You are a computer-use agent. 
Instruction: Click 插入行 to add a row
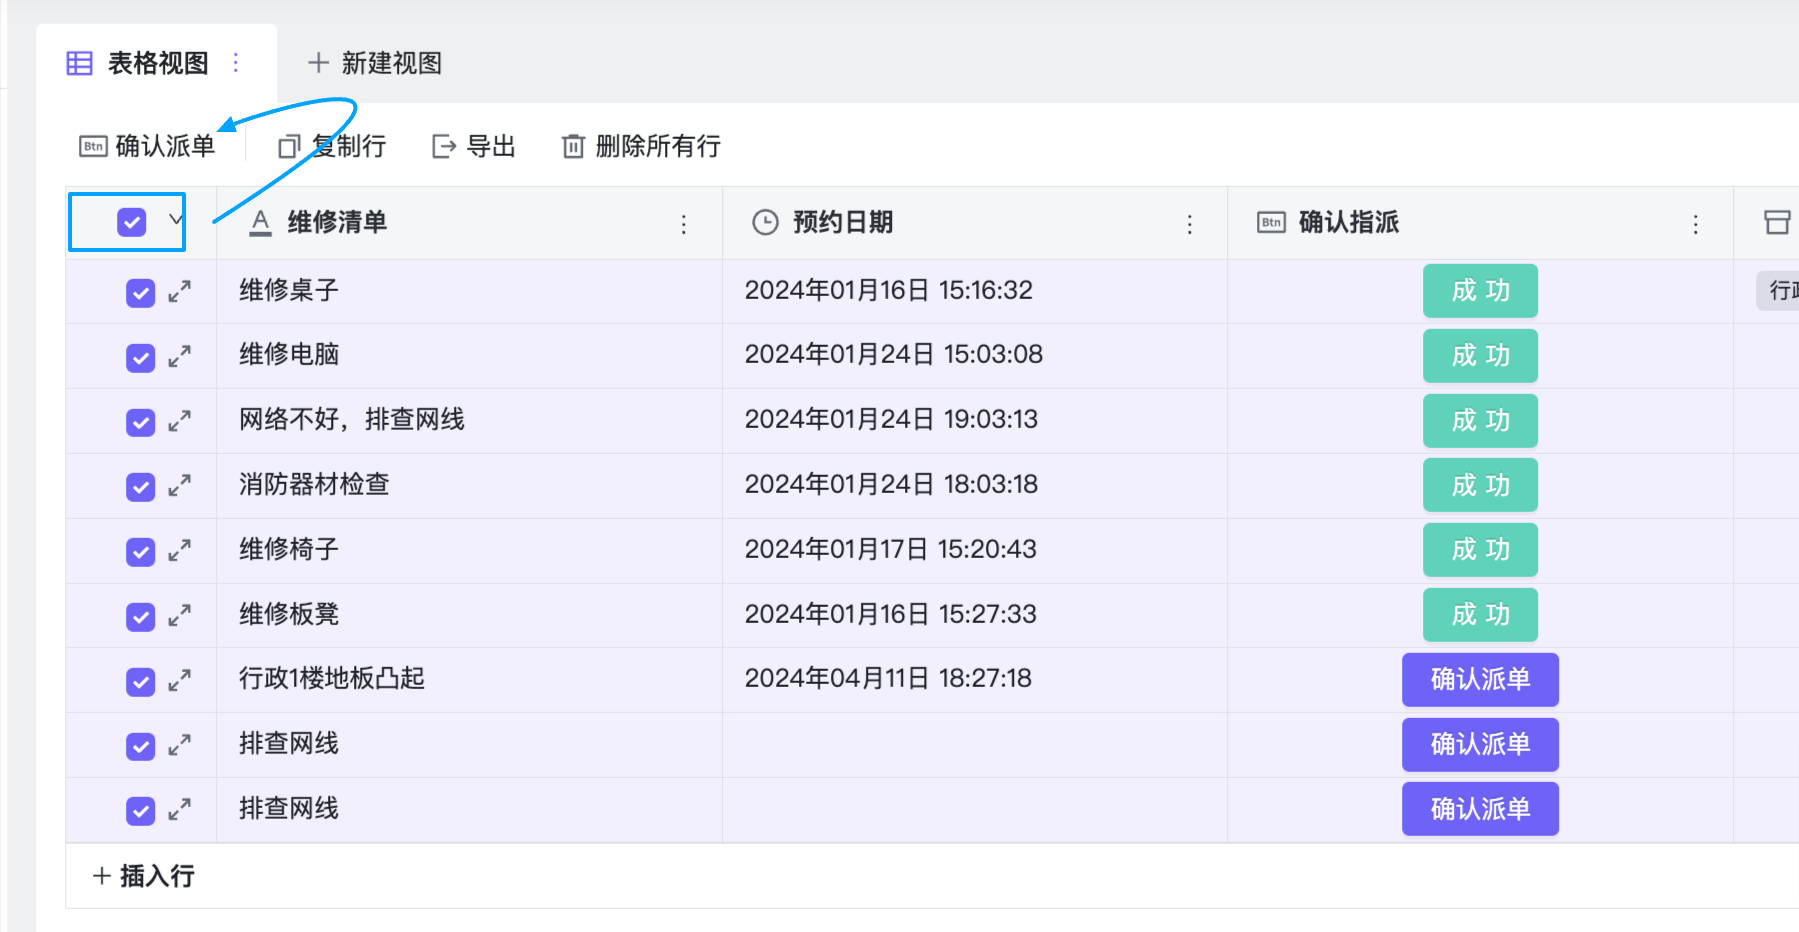[144, 876]
